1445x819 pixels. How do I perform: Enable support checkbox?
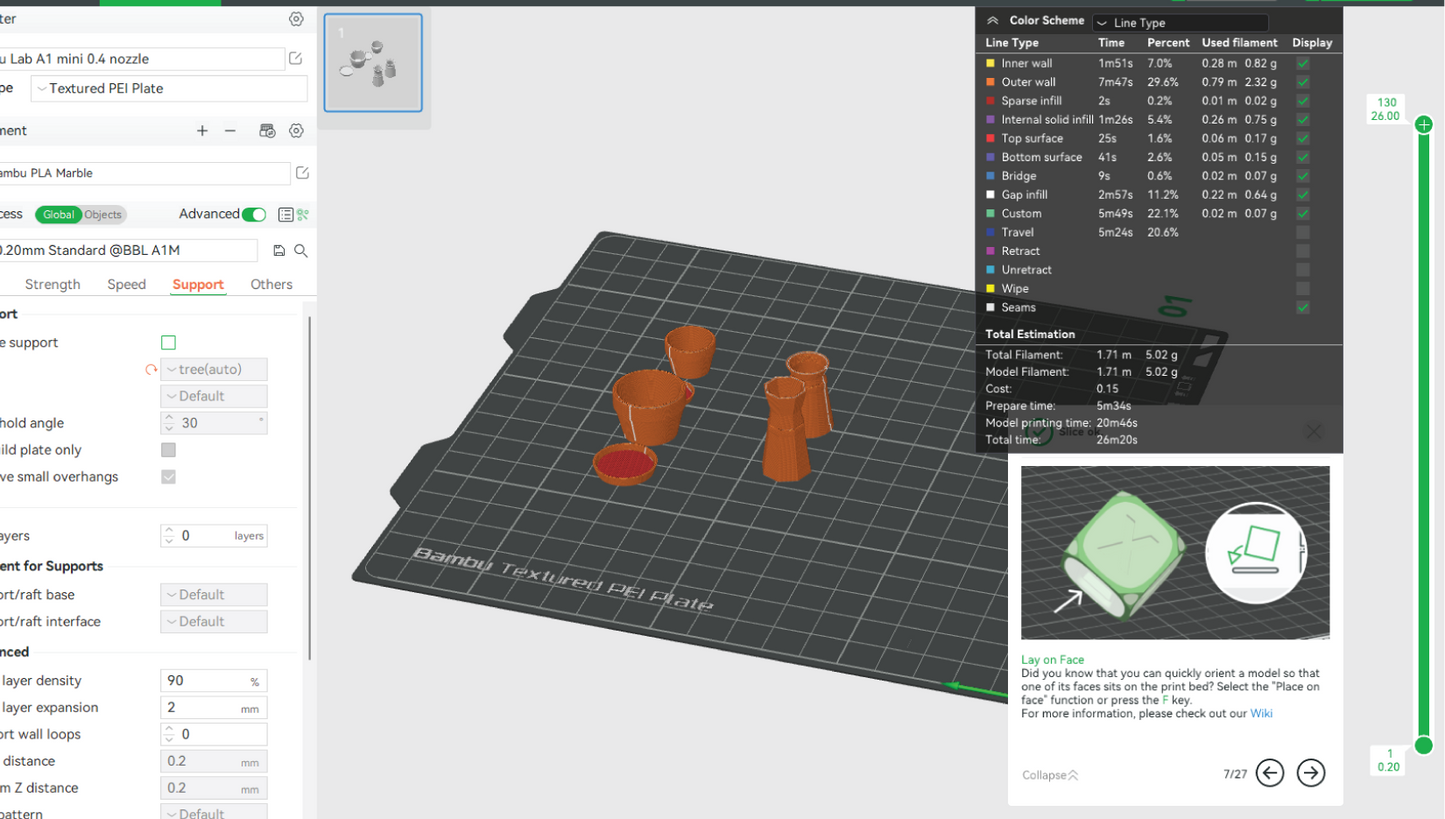pyautogui.click(x=168, y=343)
